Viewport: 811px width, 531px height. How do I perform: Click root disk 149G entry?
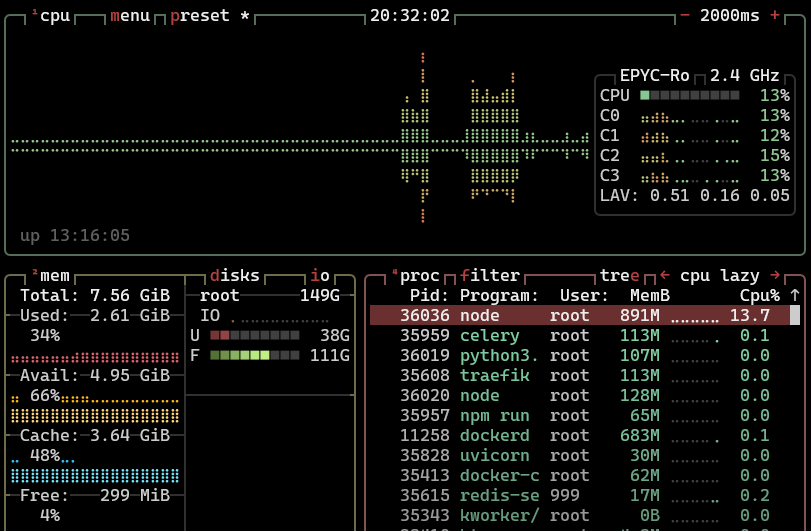(x=269, y=295)
